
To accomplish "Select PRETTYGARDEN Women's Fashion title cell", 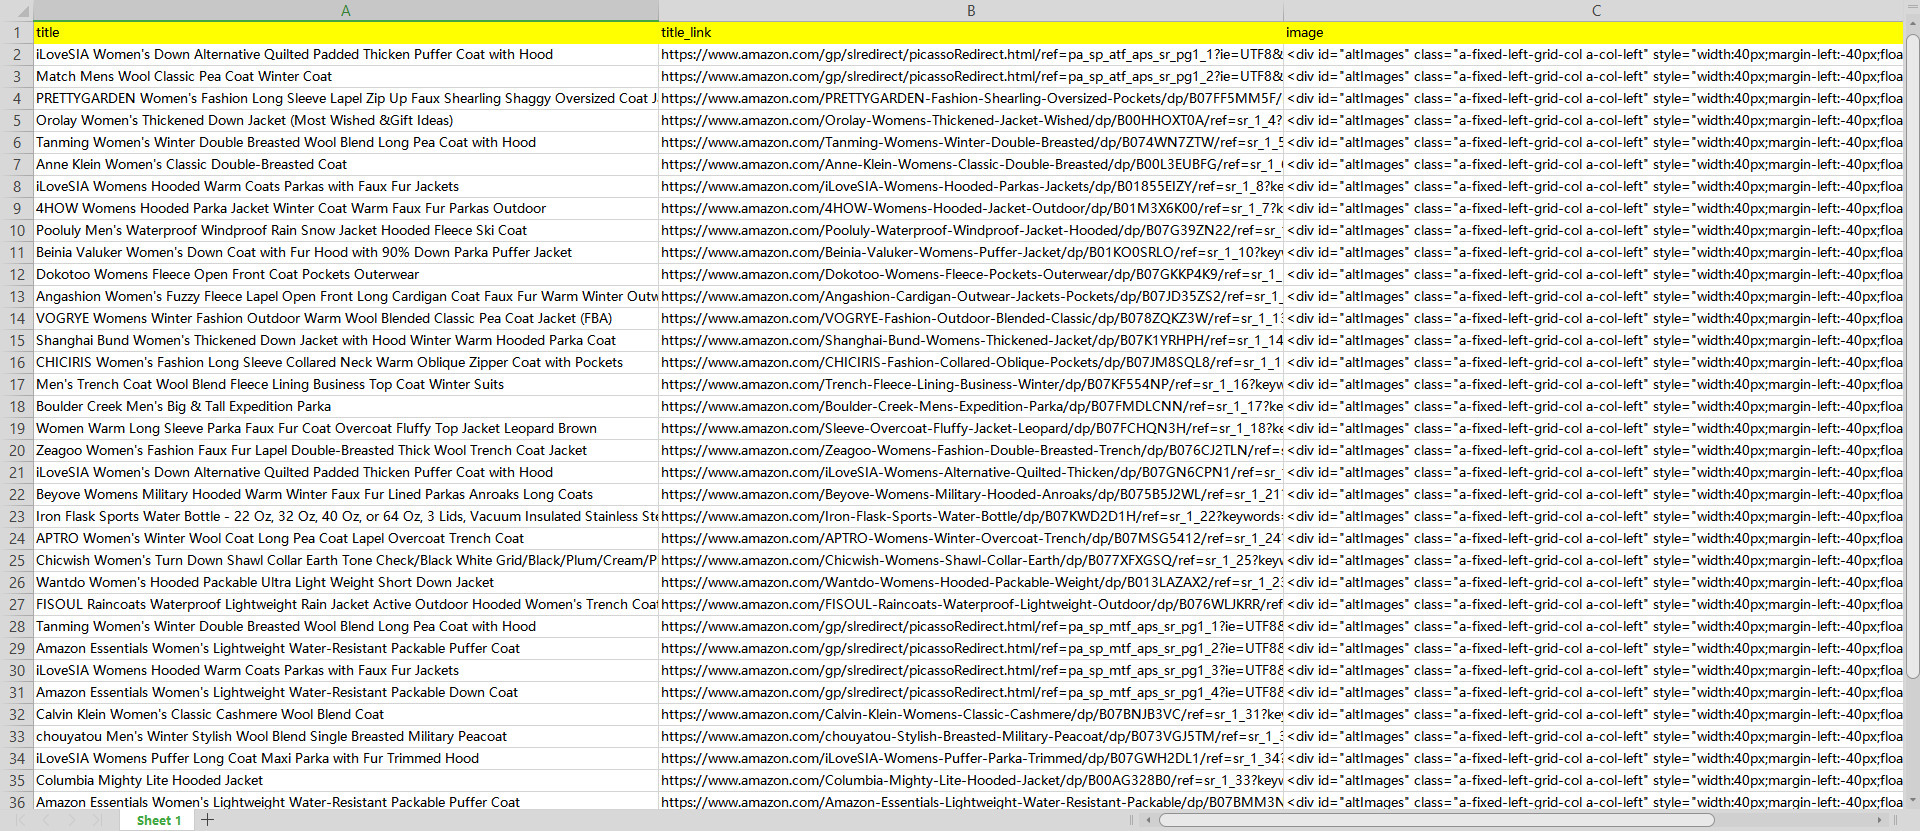I will [345, 98].
